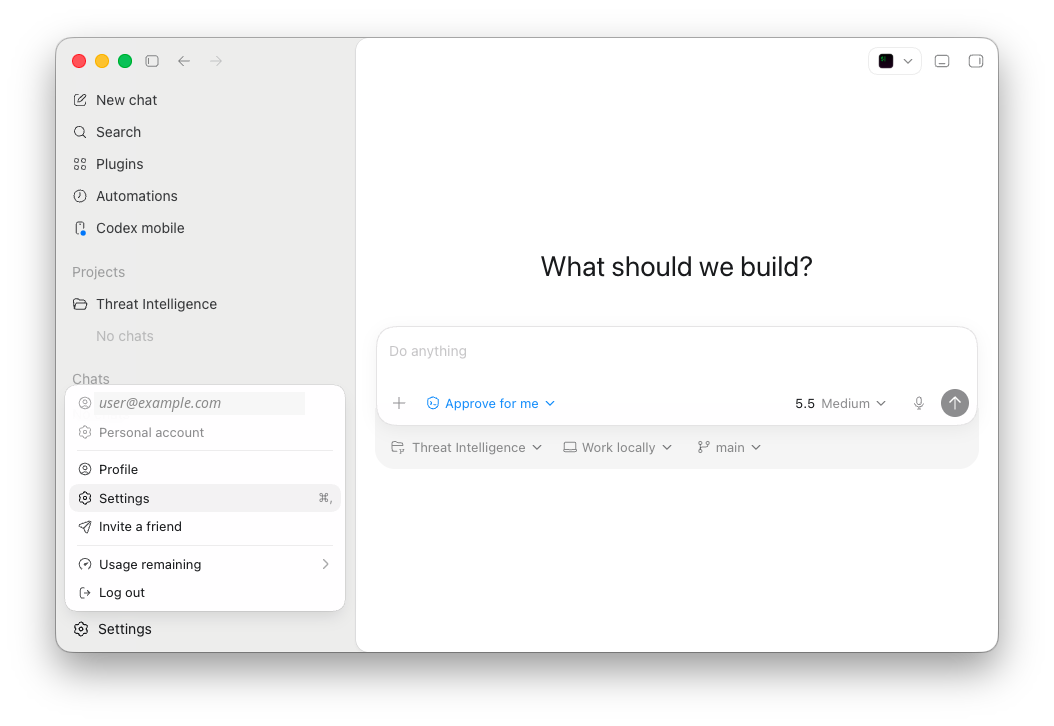Select Personal account in the menu

pyautogui.click(x=205, y=432)
